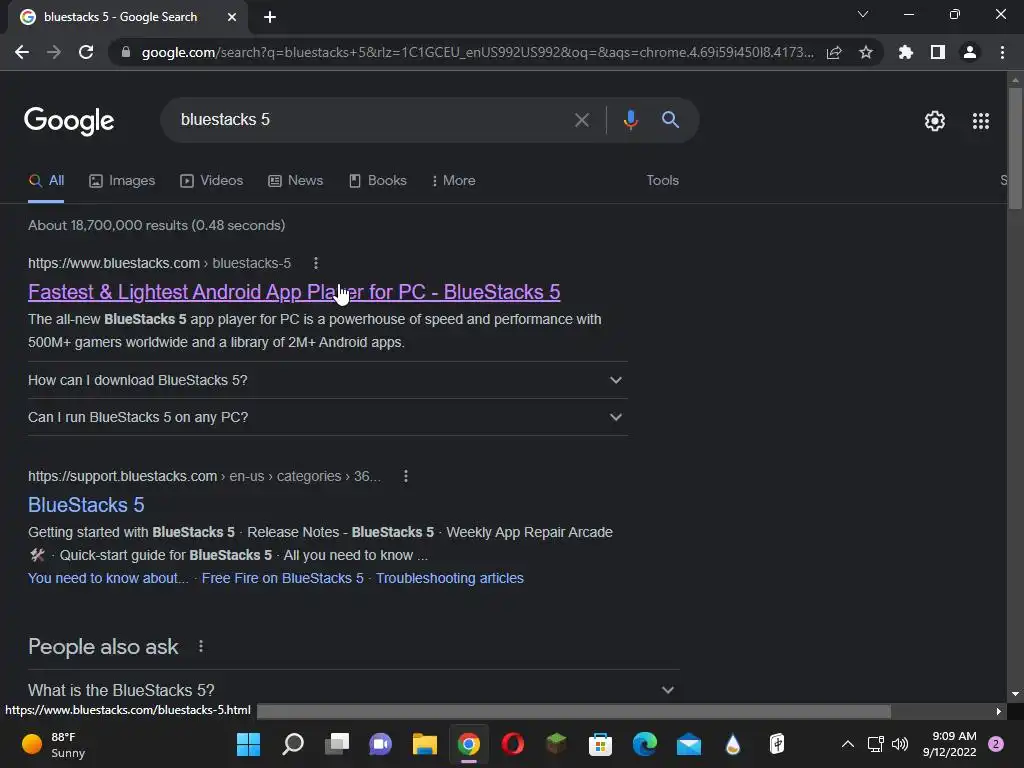Open You need to know about... sublink
This screenshot has width=1024, height=768.
pos(108,578)
